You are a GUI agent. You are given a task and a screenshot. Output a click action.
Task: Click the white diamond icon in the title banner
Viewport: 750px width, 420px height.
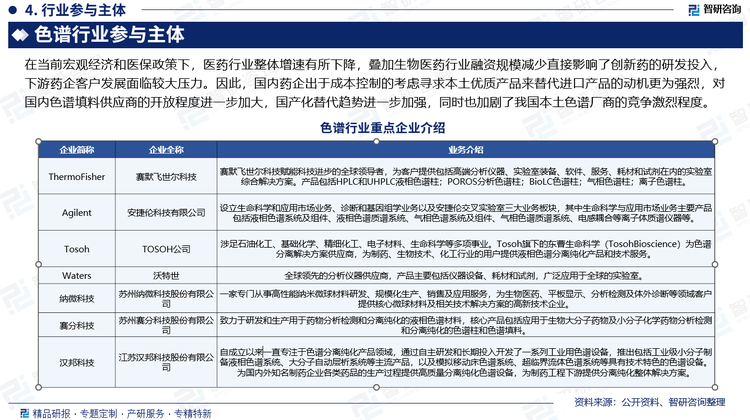click(x=20, y=35)
